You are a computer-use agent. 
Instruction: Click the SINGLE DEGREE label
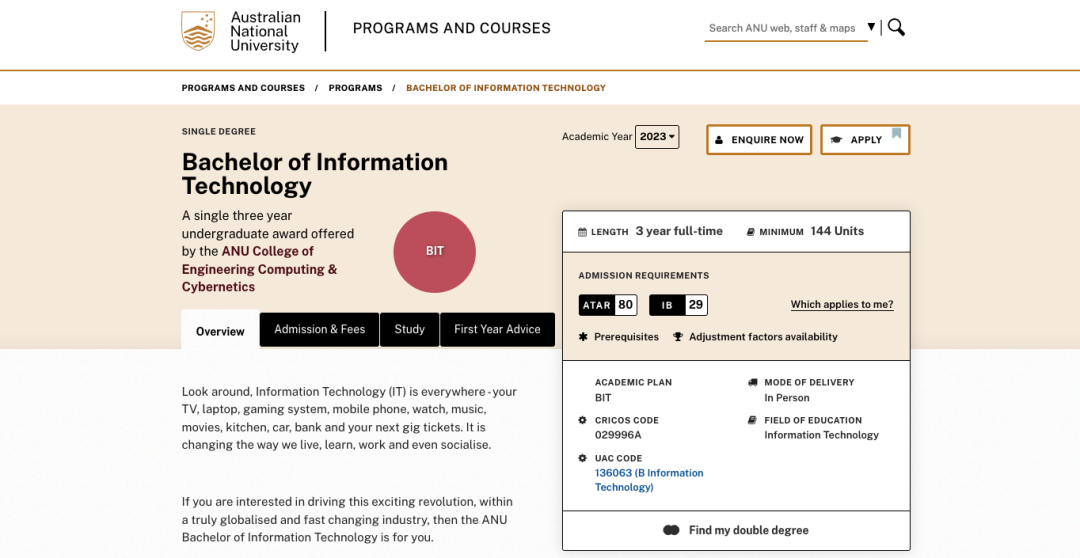[218, 132]
